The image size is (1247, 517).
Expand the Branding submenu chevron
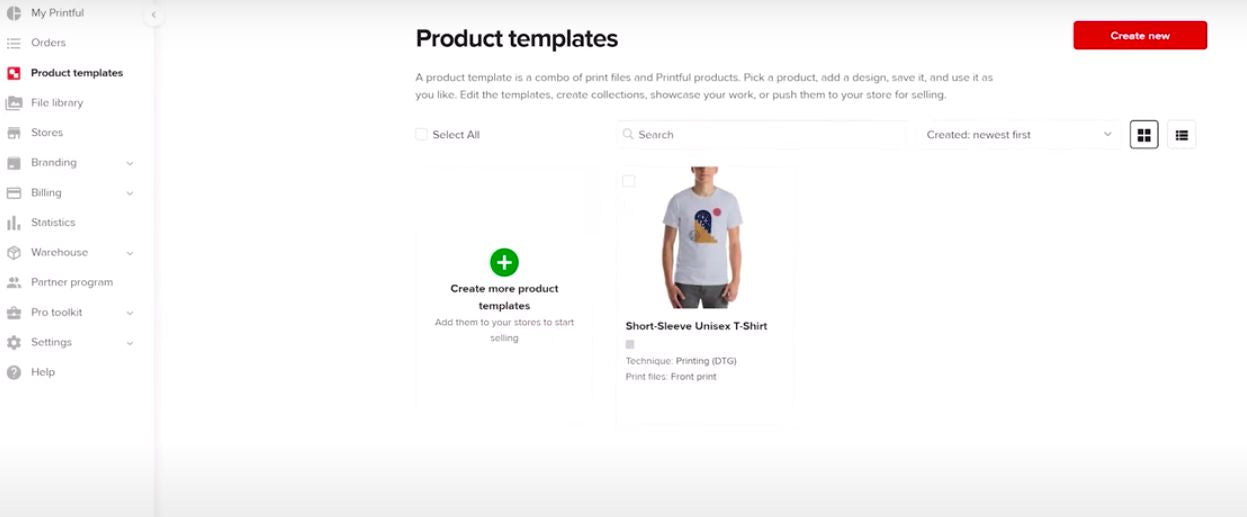130,163
